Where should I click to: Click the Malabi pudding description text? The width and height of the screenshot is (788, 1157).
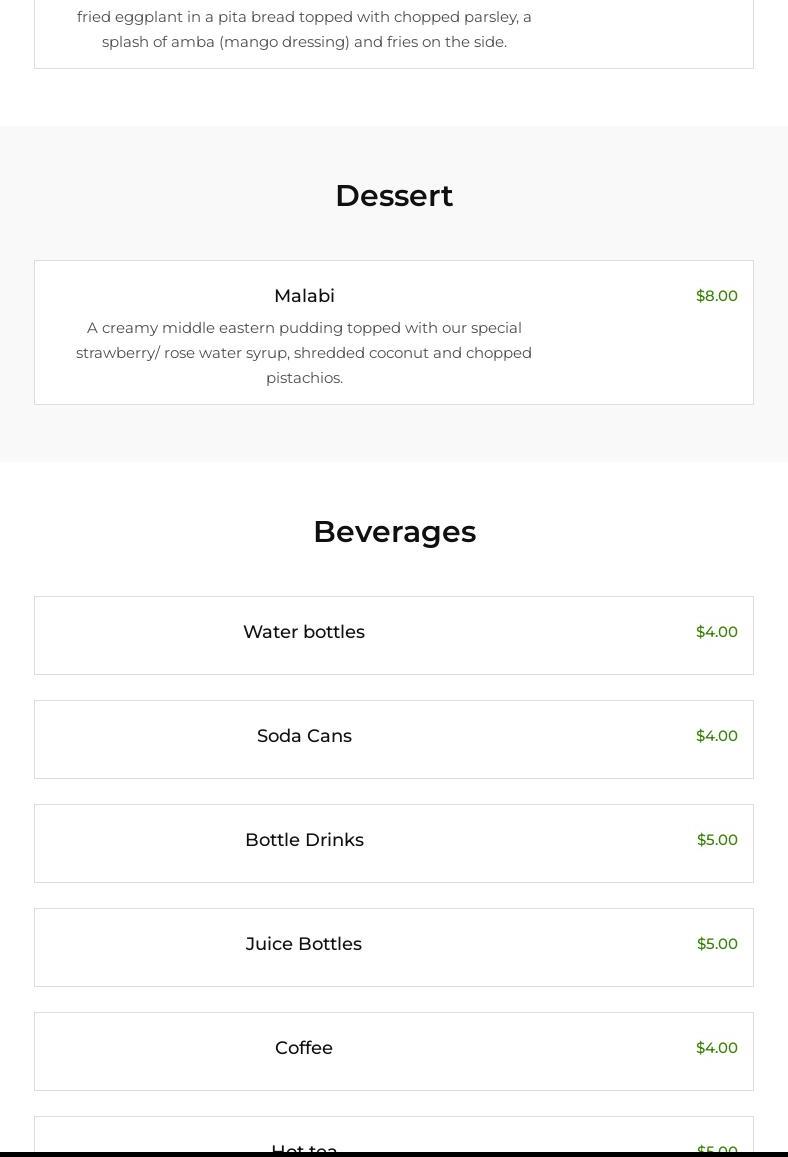click(x=304, y=353)
